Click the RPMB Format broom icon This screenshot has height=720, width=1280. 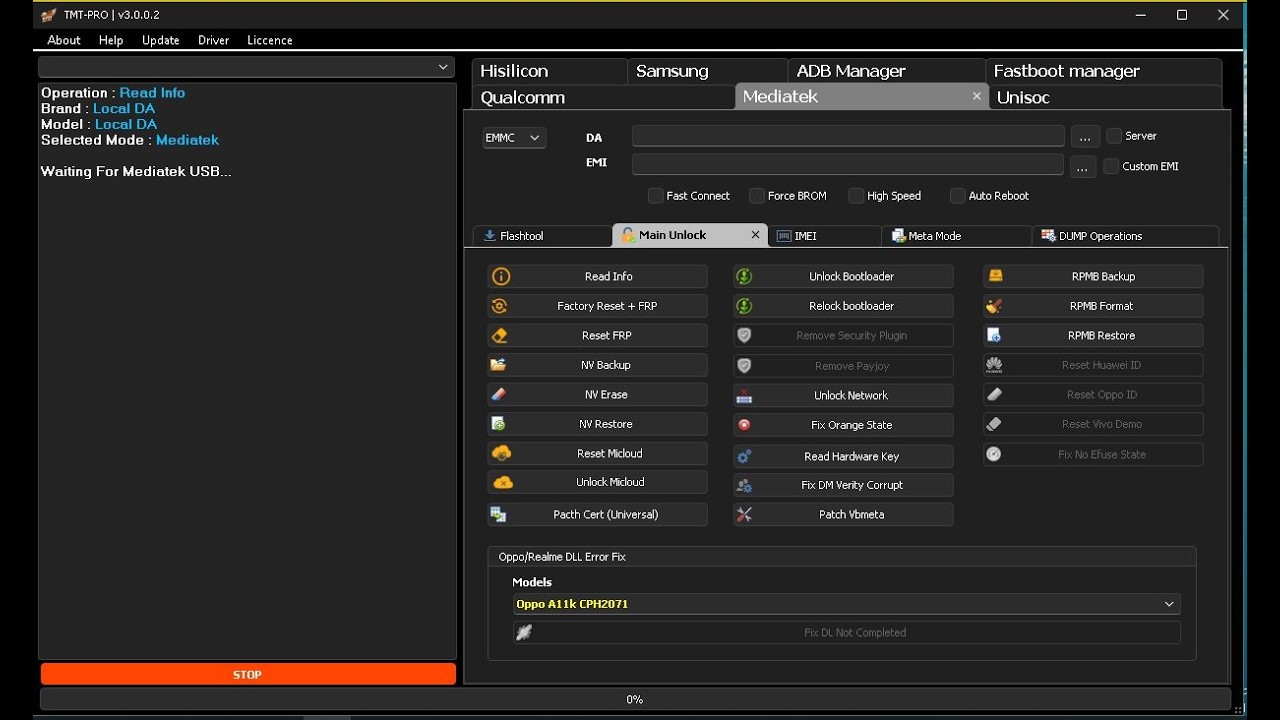993,306
